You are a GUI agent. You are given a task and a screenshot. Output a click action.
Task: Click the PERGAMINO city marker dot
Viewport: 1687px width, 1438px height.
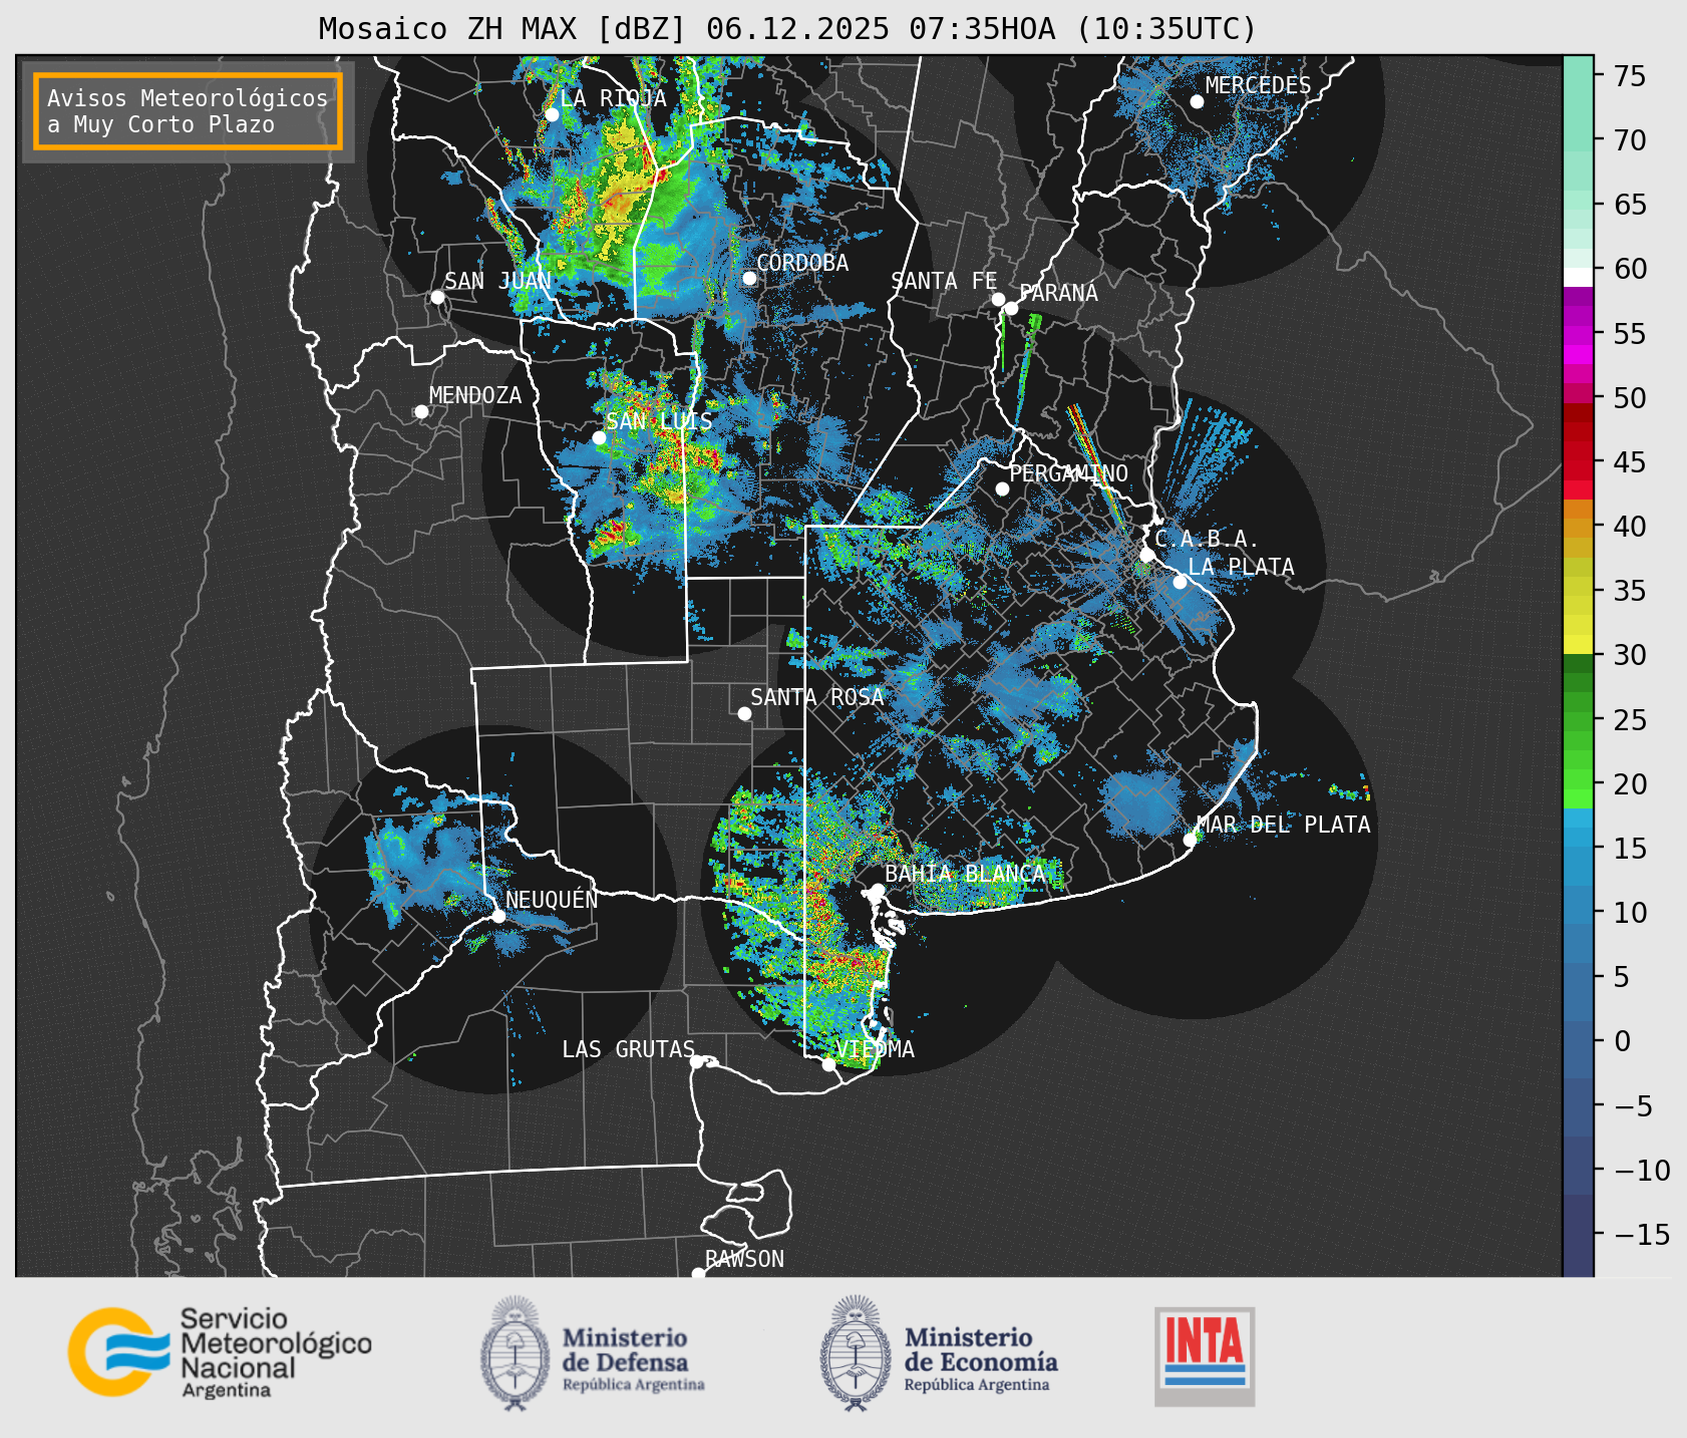1002,489
